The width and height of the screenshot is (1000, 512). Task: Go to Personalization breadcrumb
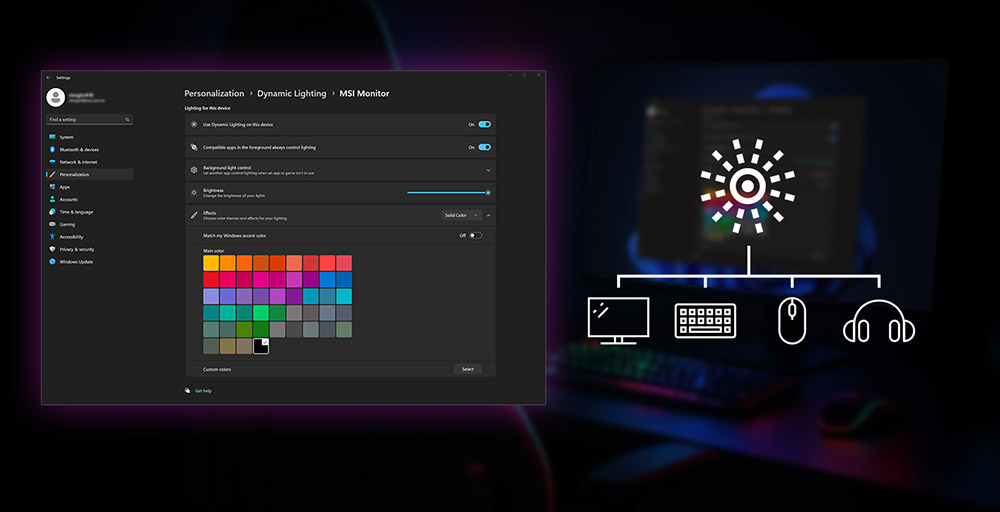(x=214, y=93)
